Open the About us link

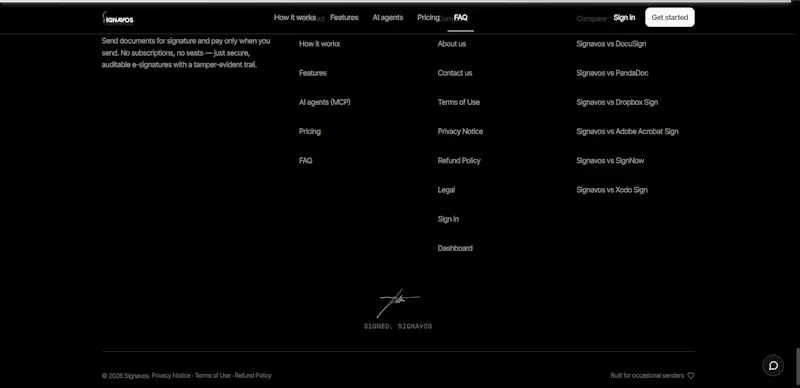[x=452, y=44]
